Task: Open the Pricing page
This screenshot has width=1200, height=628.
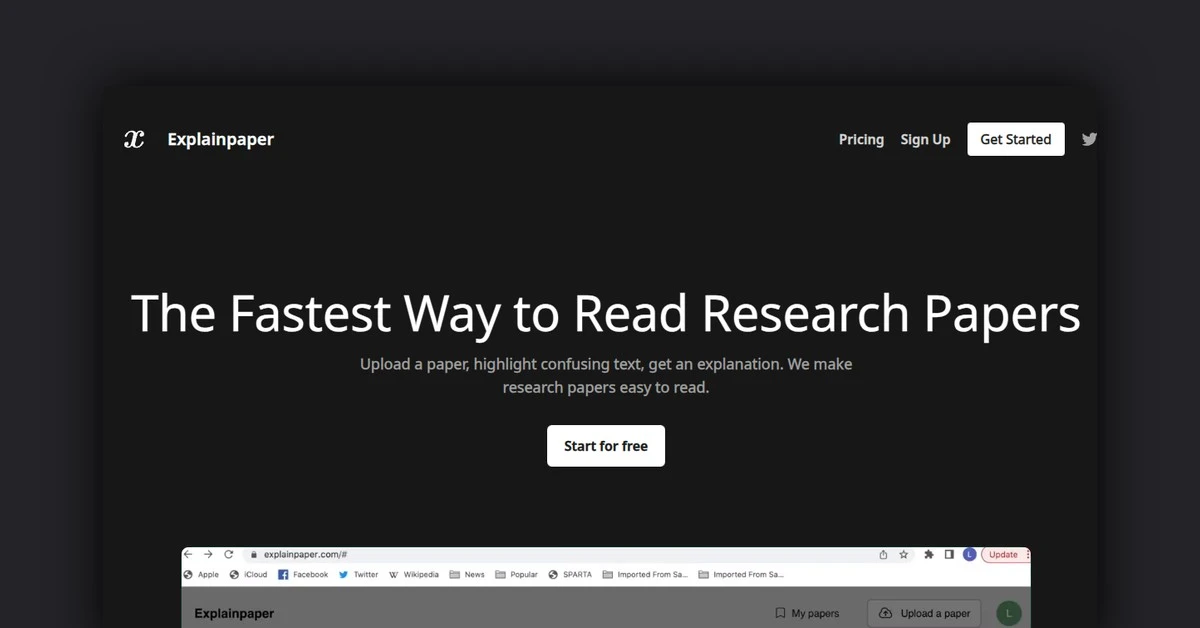Action: point(861,139)
